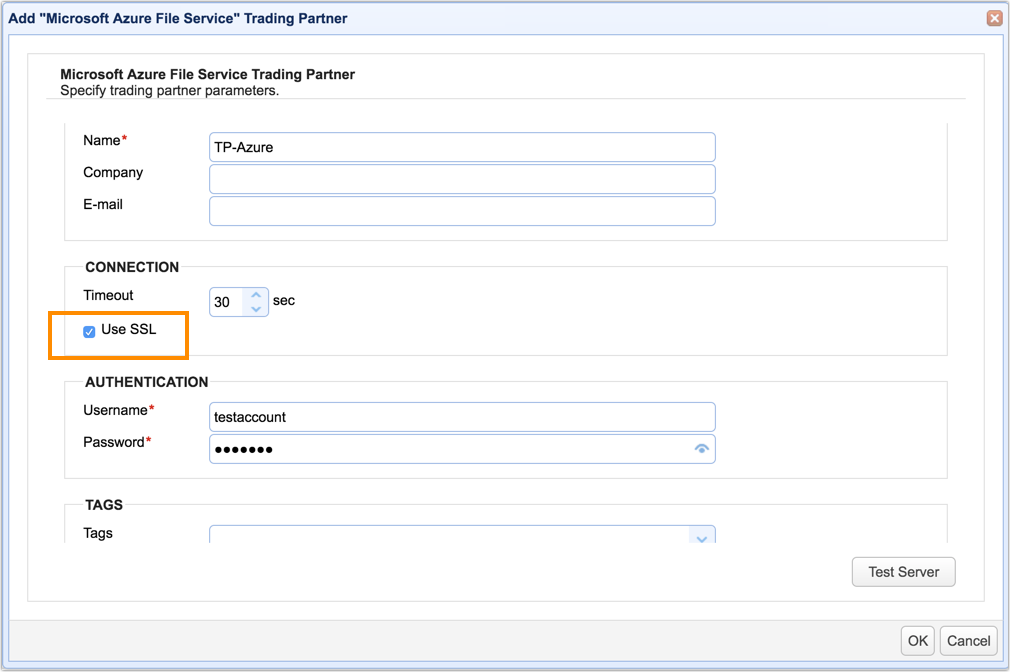This screenshot has height=672, width=1010.
Task: Open the Tags dropdown arrow
Action: click(702, 536)
